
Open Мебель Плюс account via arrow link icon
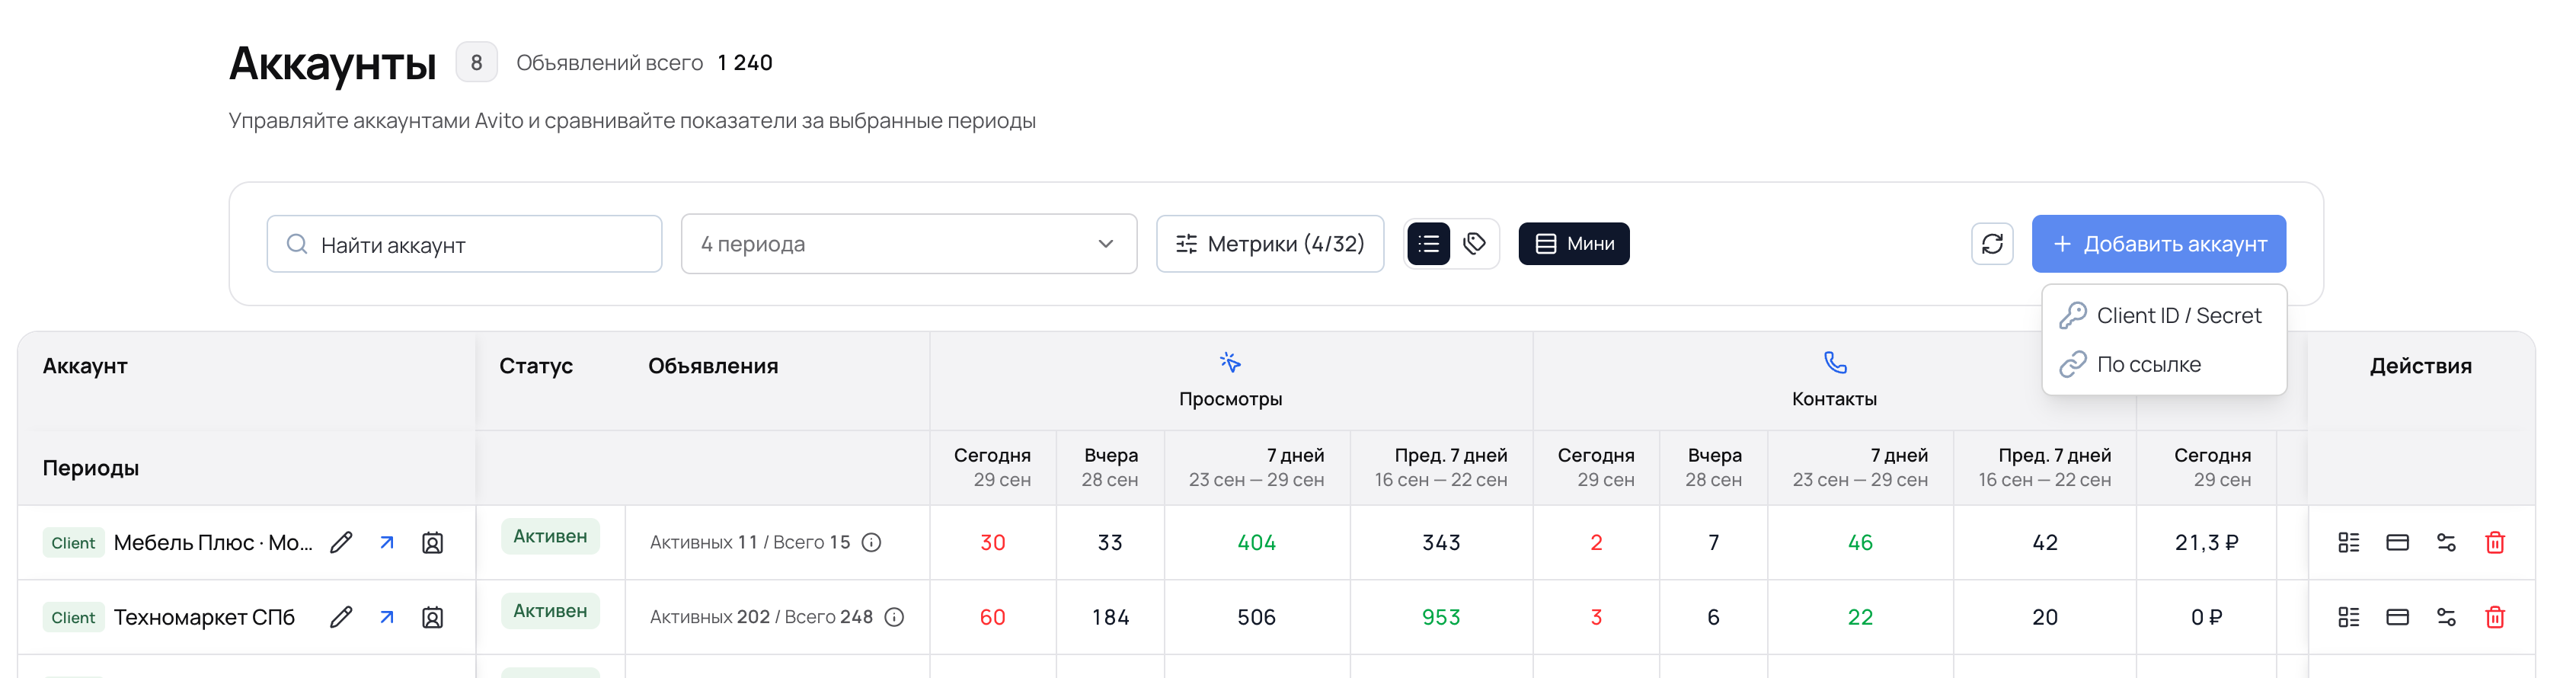click(x=387, y=542)
